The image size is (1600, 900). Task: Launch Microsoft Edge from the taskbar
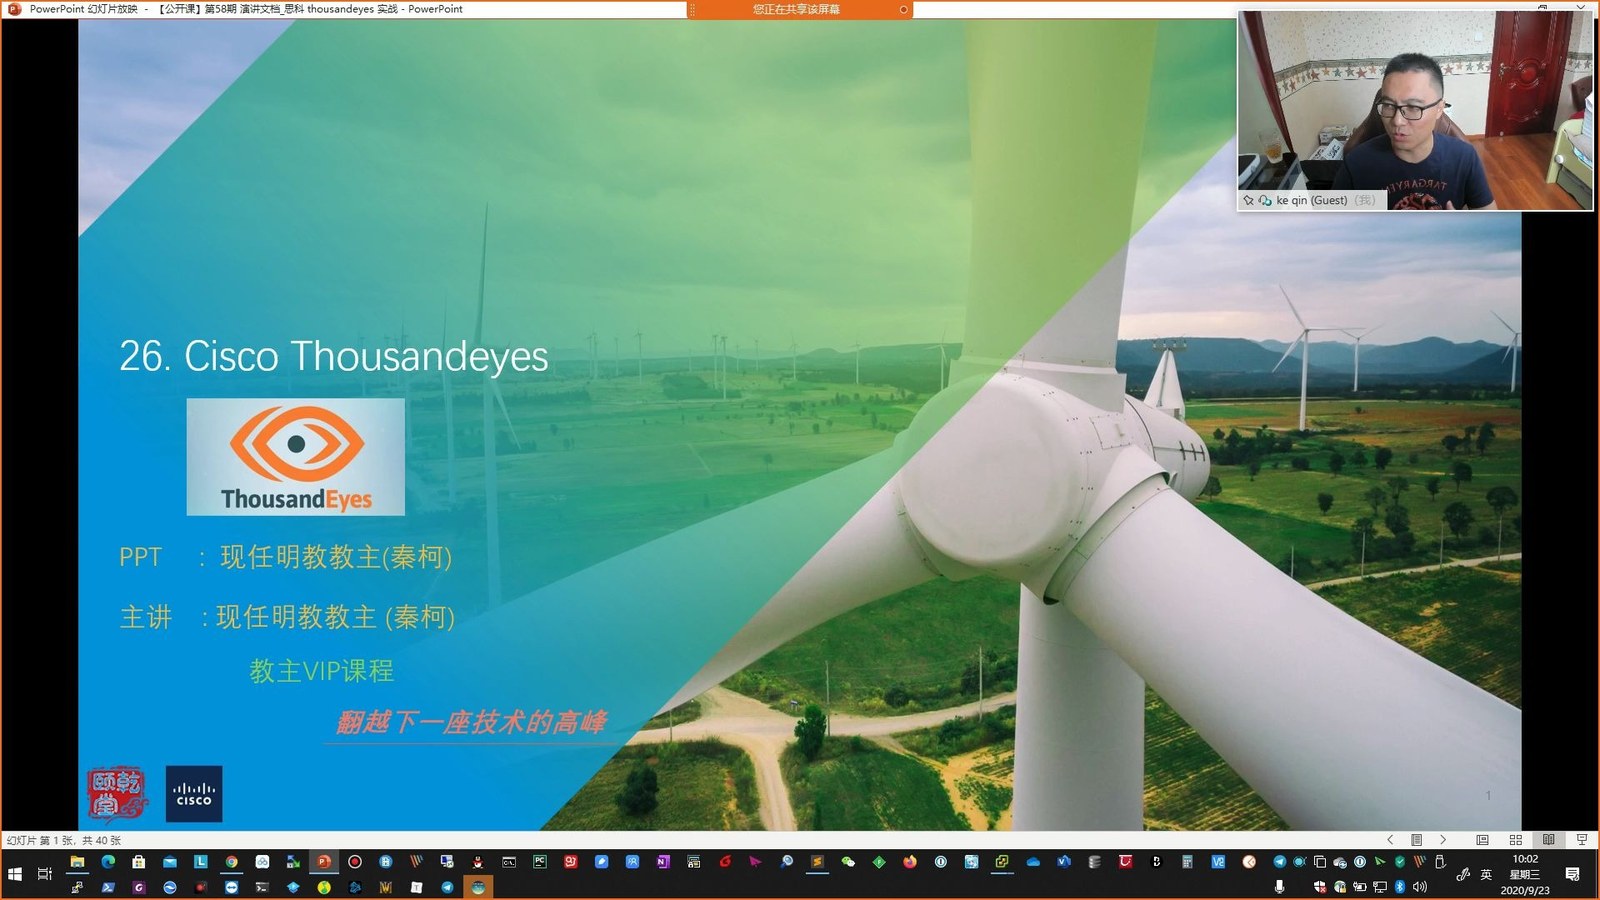tap(108, 861)
